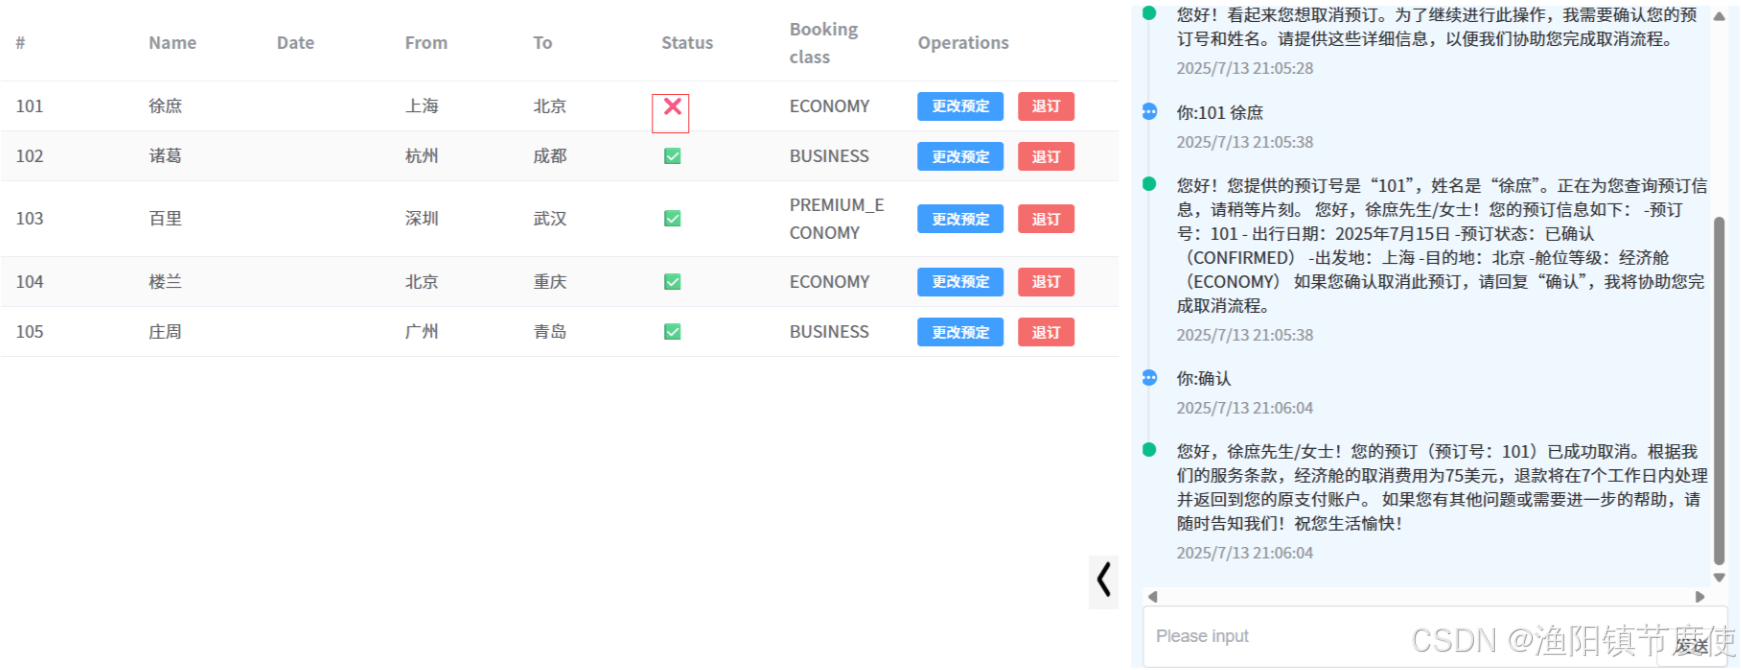
Task: Click the 'Operations' column header
Action: 963,43
